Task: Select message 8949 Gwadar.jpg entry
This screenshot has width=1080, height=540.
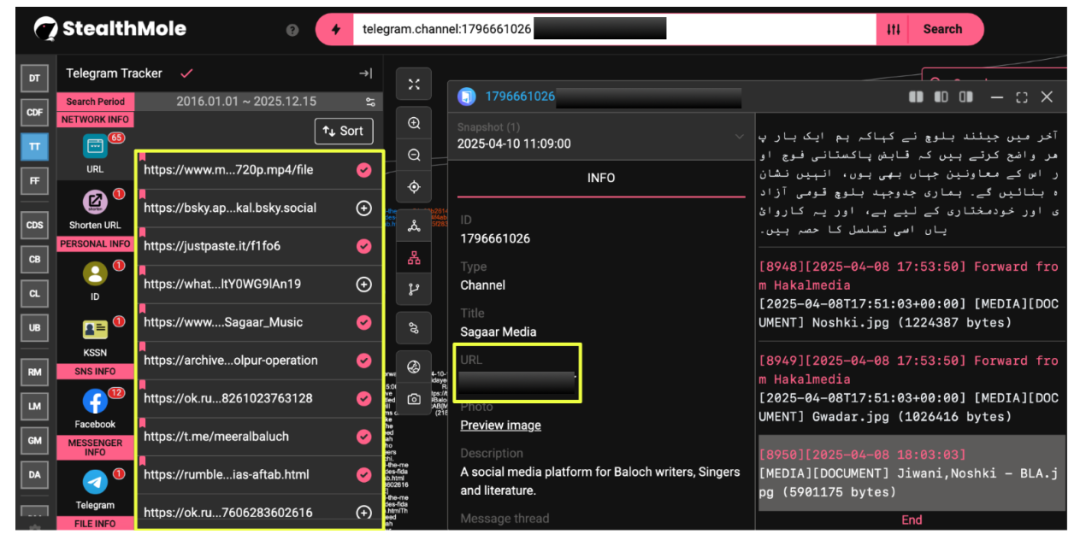Action: [x=909, y=388]
